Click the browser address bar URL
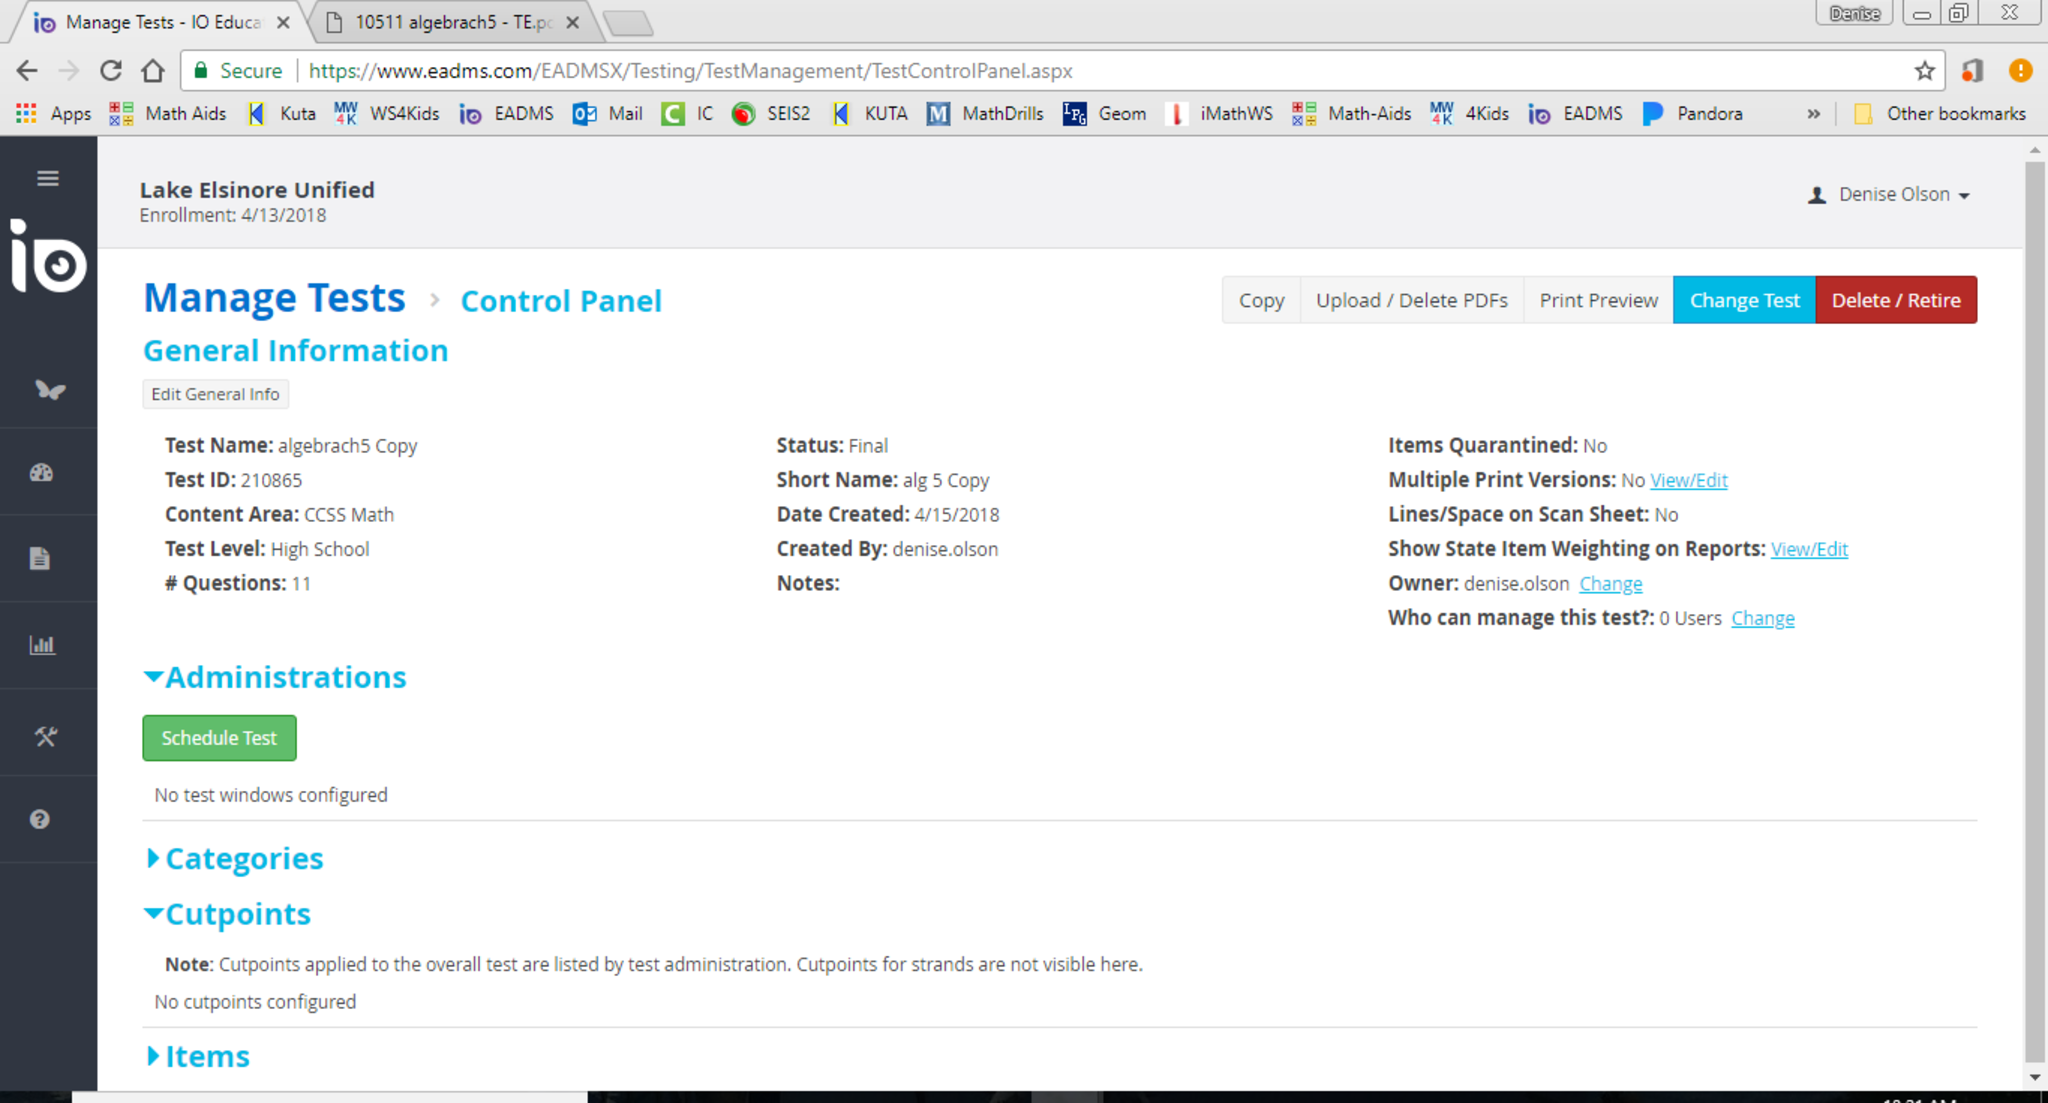The image size is (2048, 1103). 690,71
